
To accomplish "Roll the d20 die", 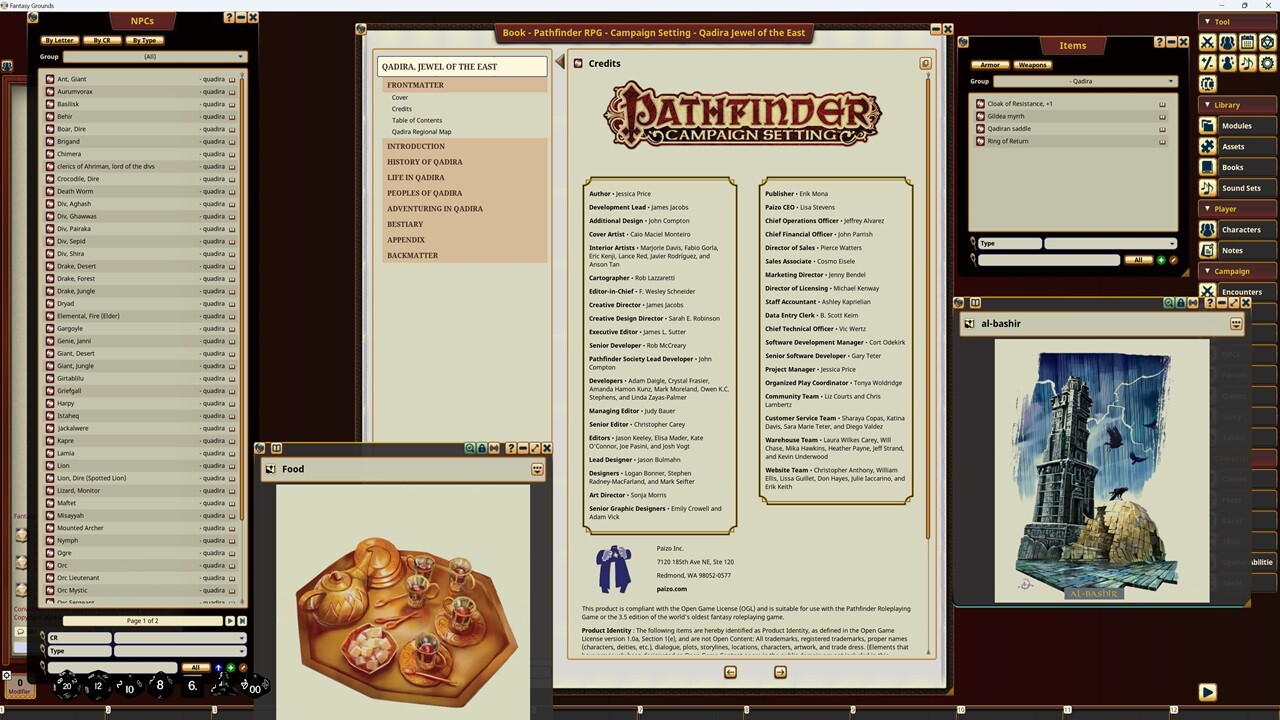I will pos(67,686).
